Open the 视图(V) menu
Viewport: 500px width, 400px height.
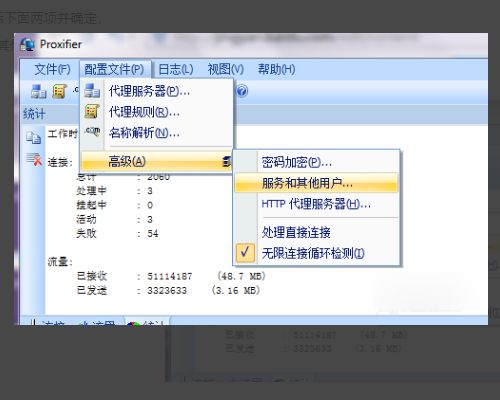226,69
